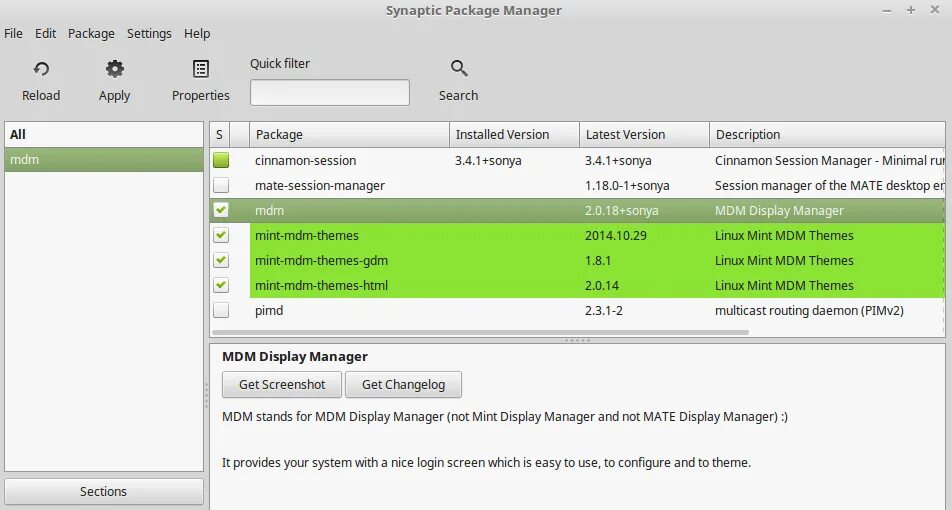Sort by Latest Version column header
This screenshot has width=952, height=510.
[x=644, y=134]
